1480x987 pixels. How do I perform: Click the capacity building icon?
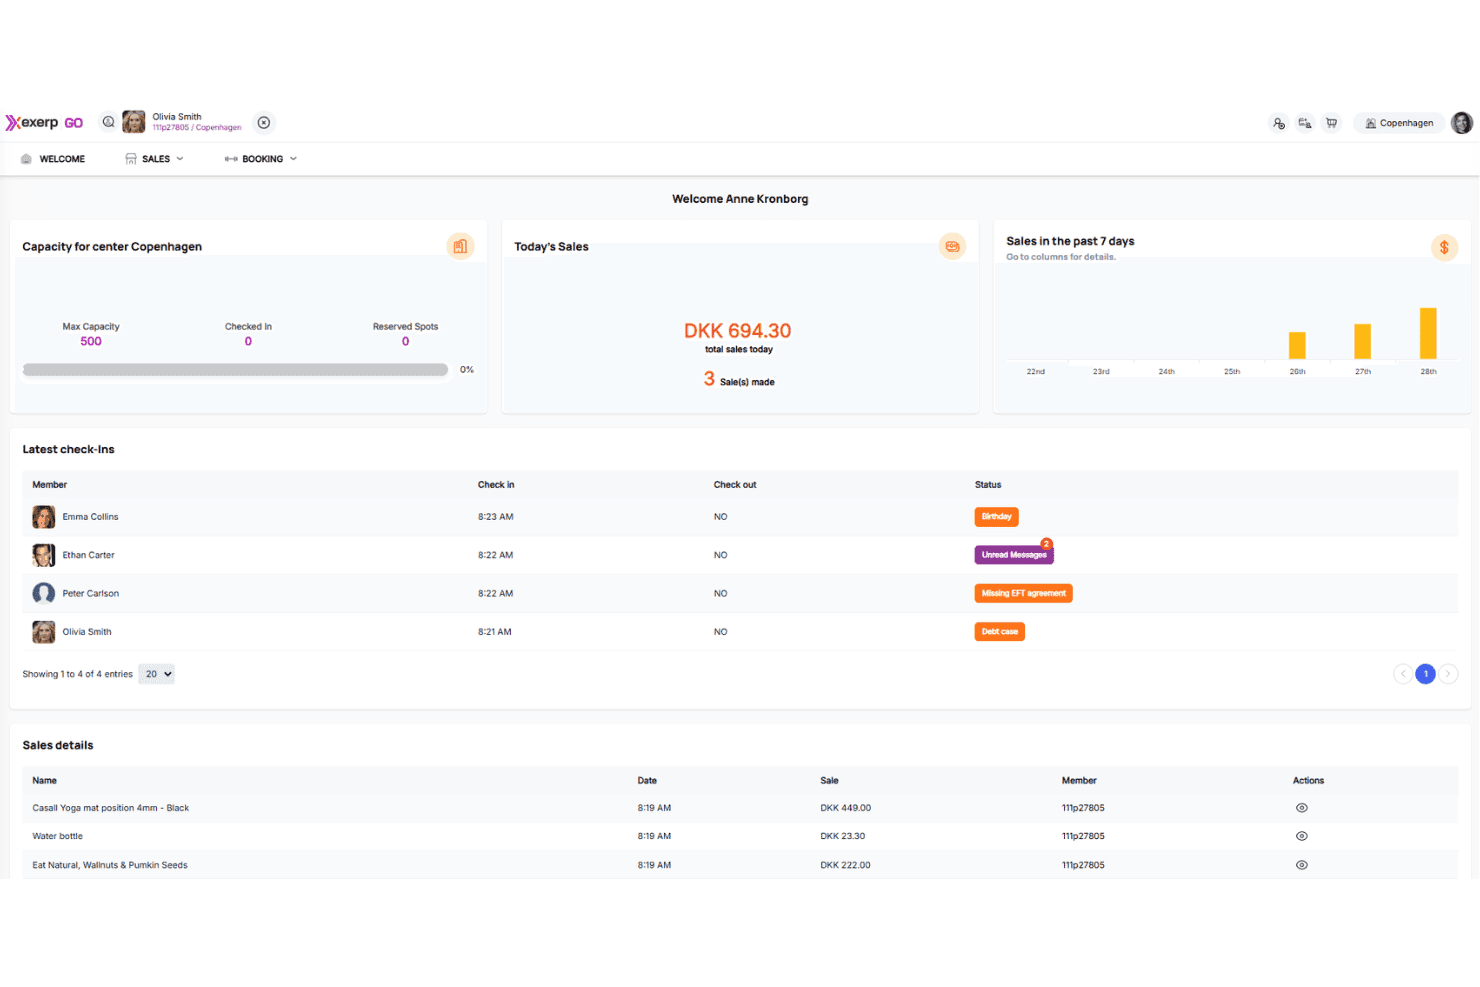tap(460, 246)
